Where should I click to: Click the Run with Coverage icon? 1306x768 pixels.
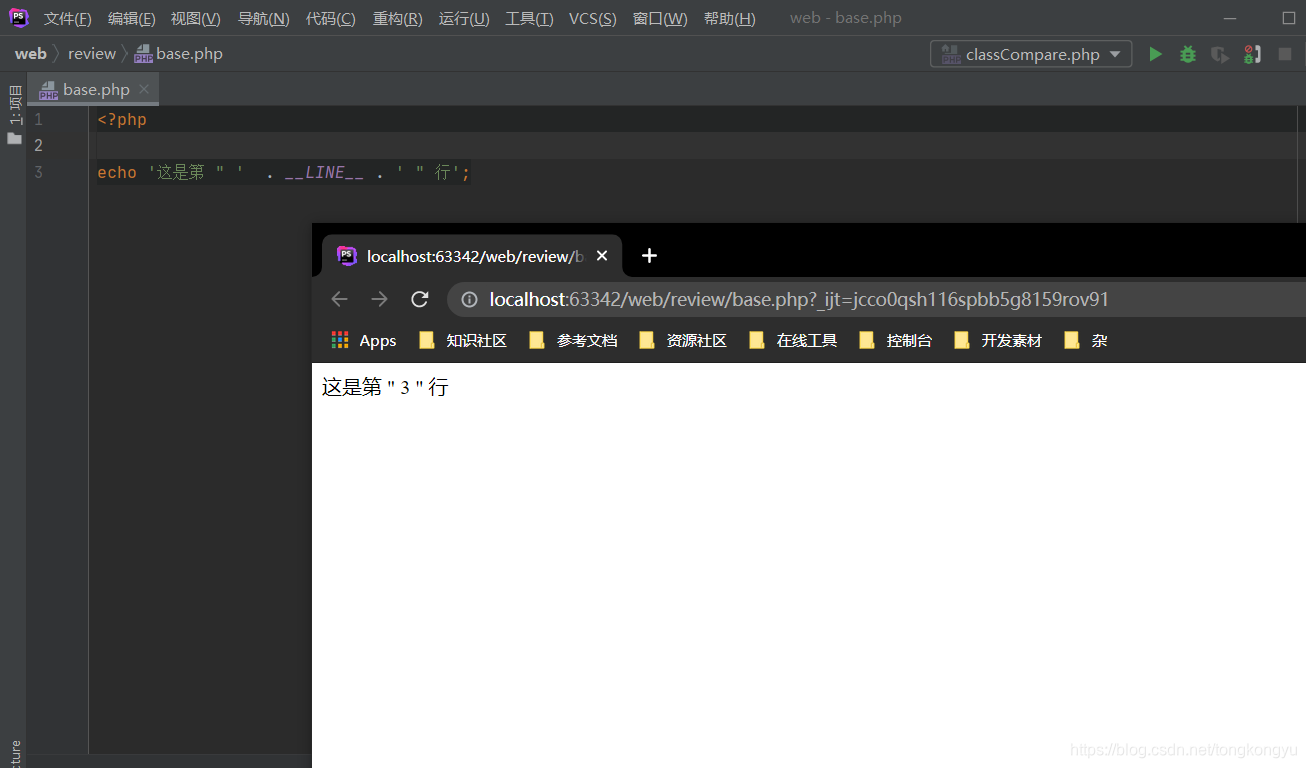pyautogui.click(x=1219, y=54)
